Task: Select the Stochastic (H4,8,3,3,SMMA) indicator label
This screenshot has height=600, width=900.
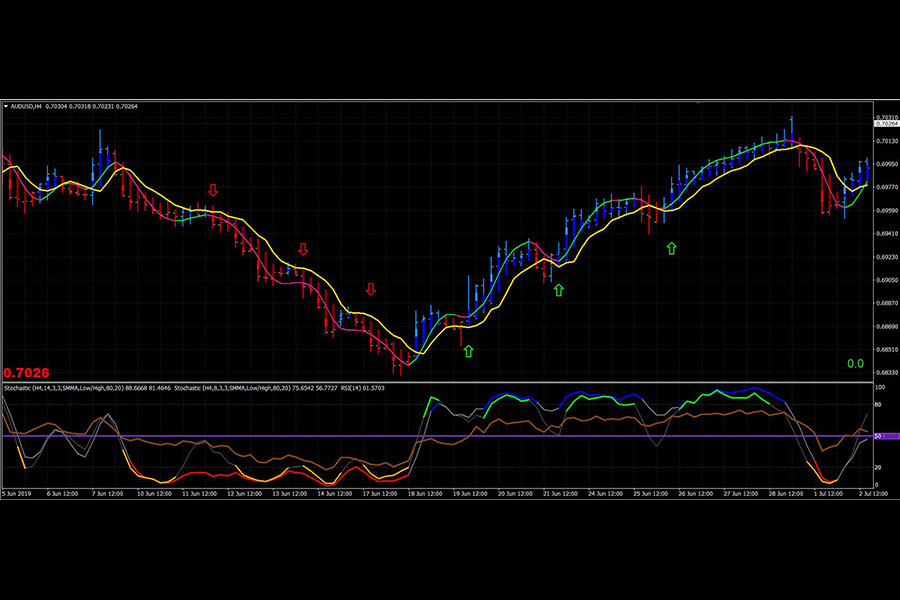Action: (x=255, y=388)
